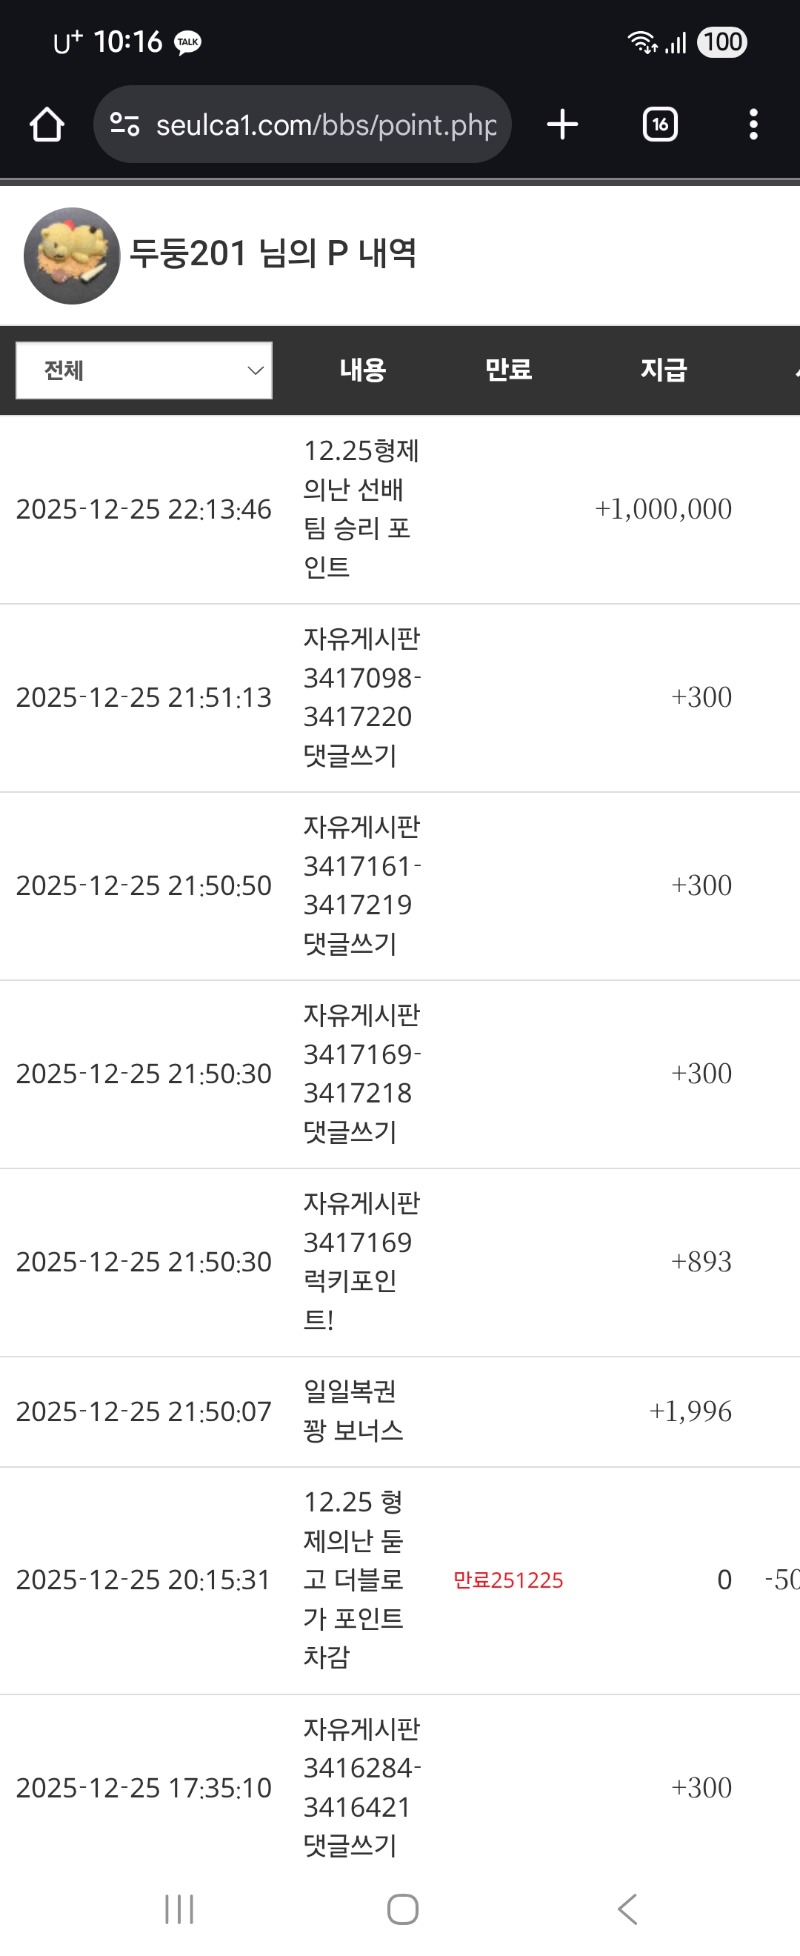Tap the Android recent apps button

pyautogui.click(x=179, y=1909)
